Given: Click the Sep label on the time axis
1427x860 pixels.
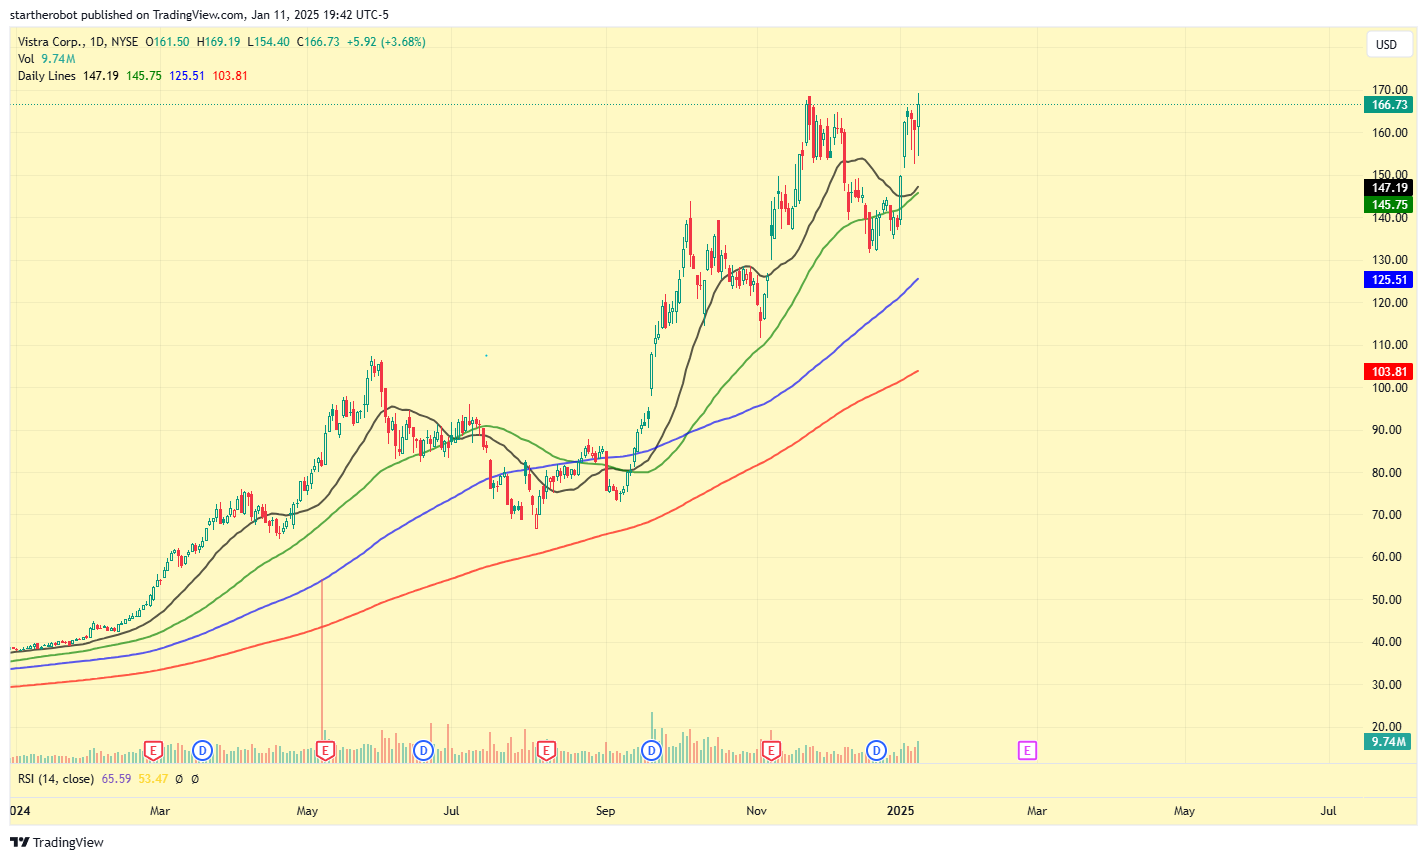Looking at the screenshot, I should pos(605,811).
